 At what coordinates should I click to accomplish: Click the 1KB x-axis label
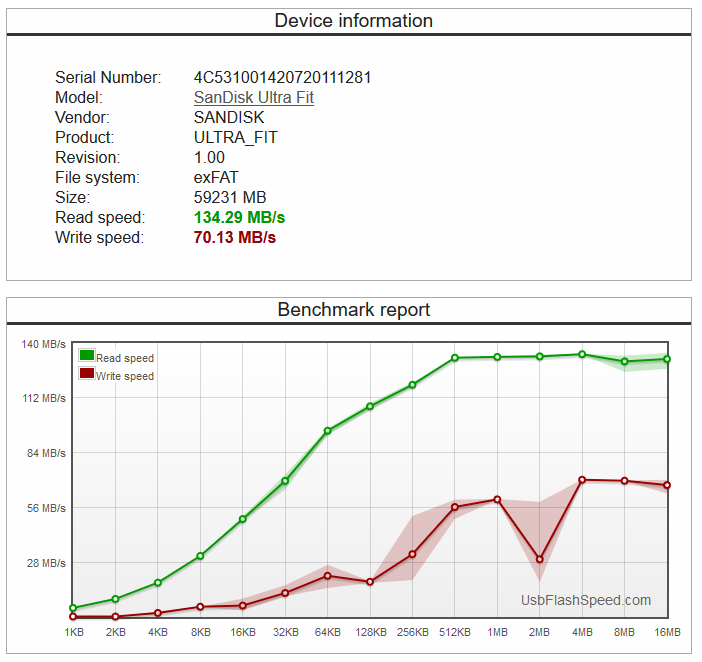click(74, 632)
